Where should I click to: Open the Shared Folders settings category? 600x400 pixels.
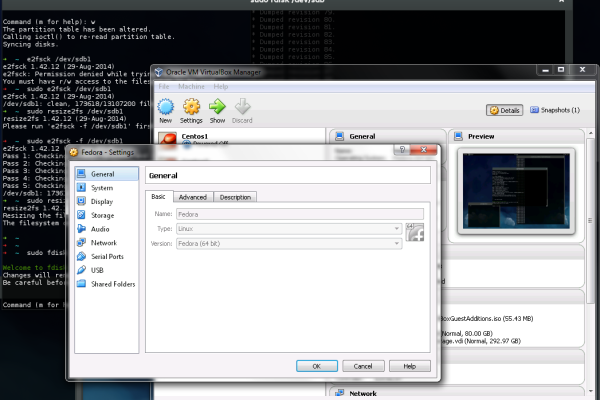coord(107,284)
